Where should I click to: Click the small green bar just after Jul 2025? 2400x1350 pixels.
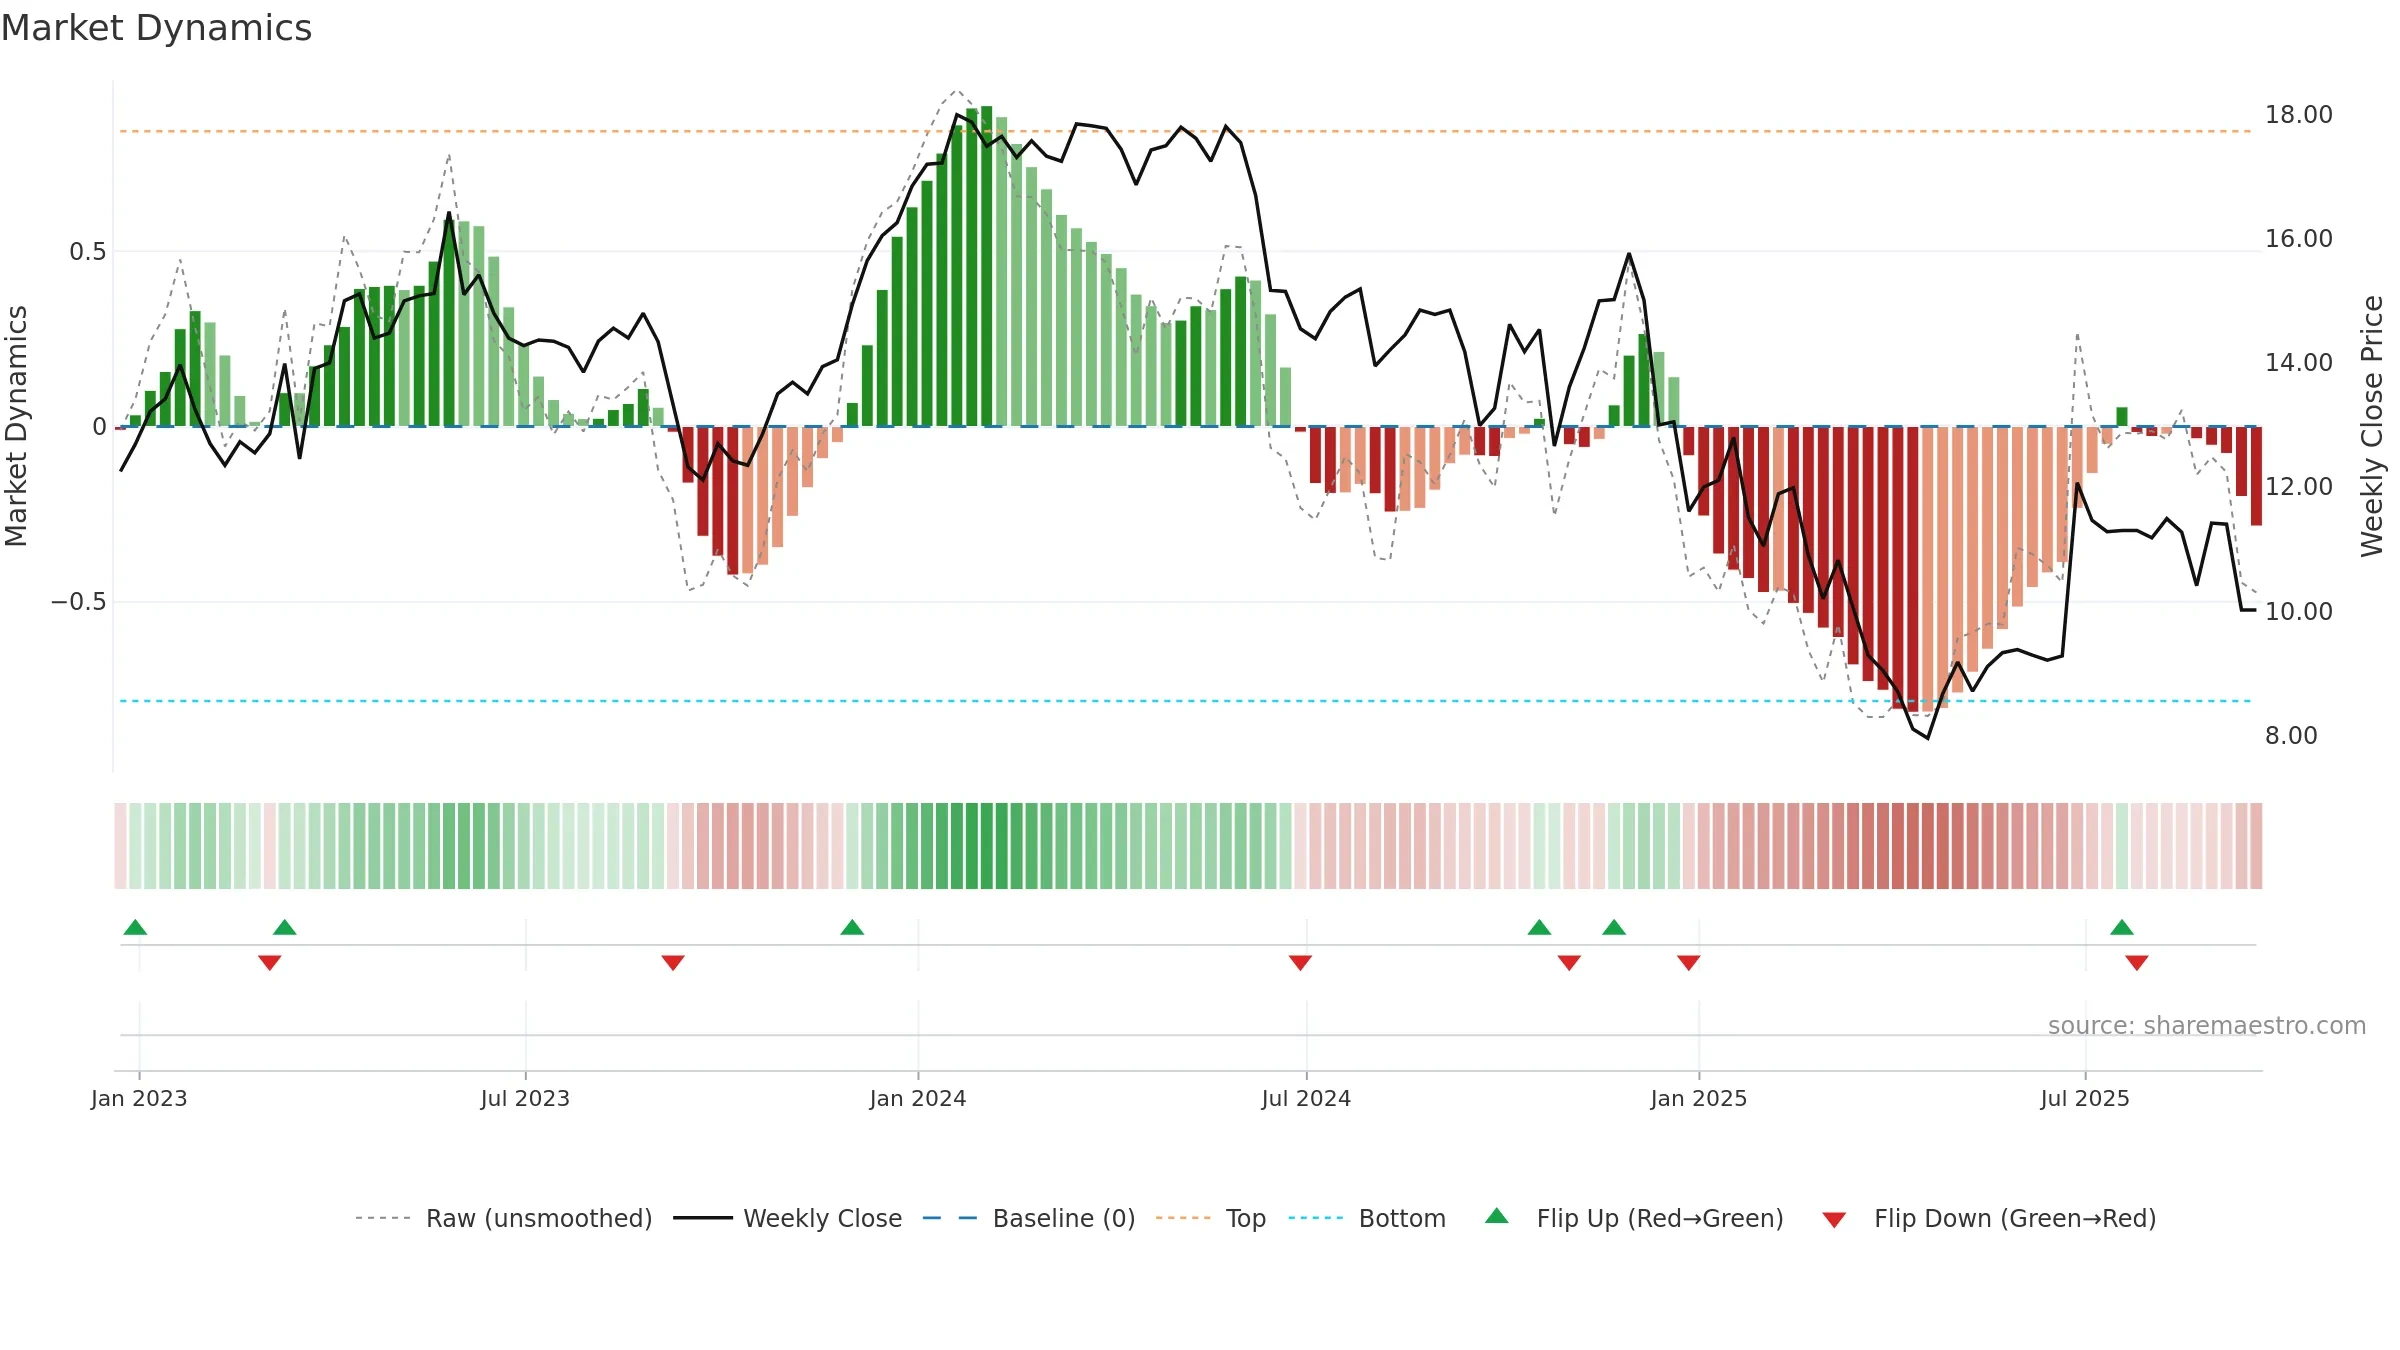tap(2122, 417)
